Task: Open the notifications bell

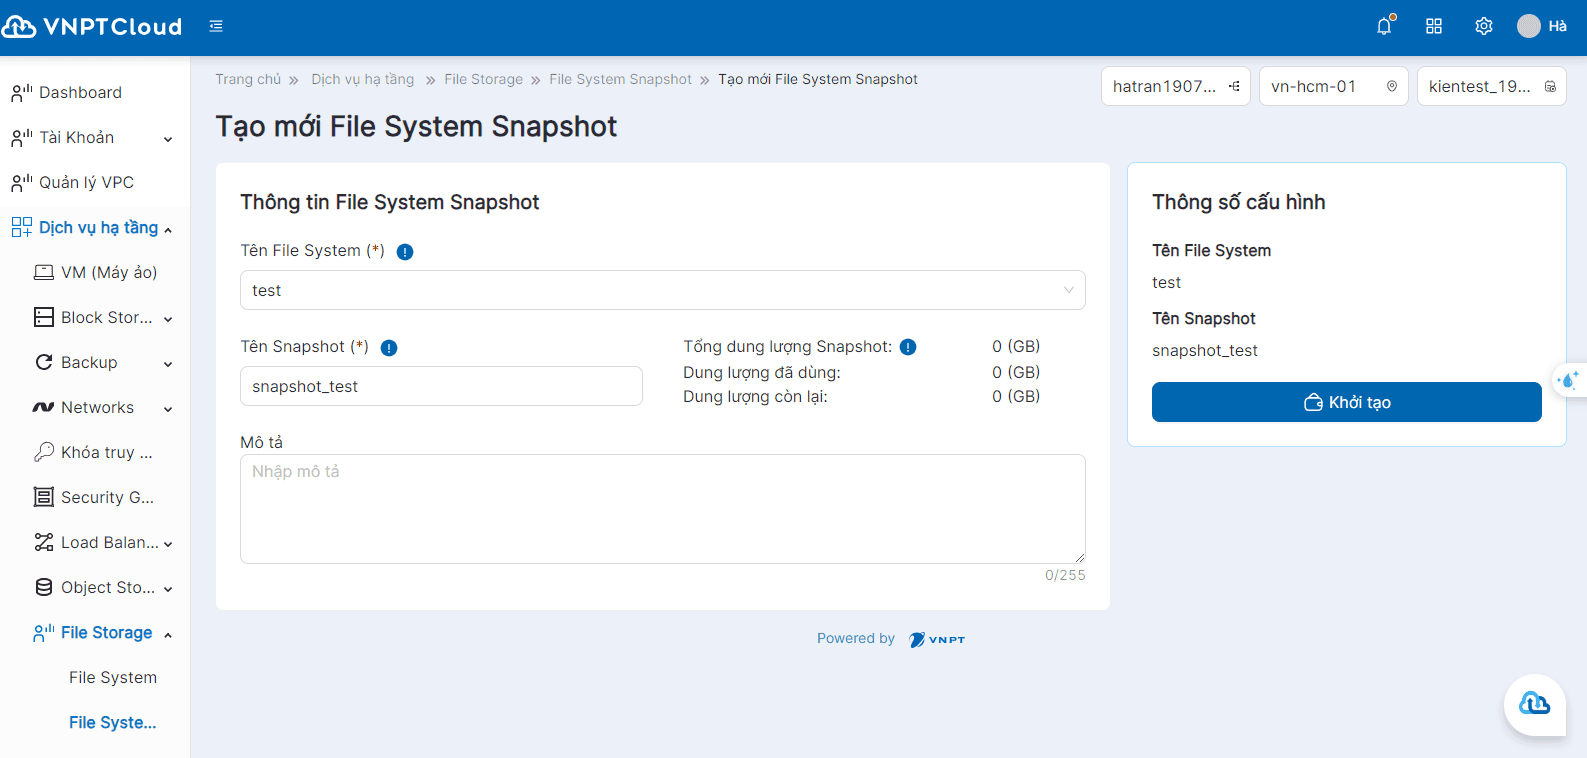Action: 1384,26
